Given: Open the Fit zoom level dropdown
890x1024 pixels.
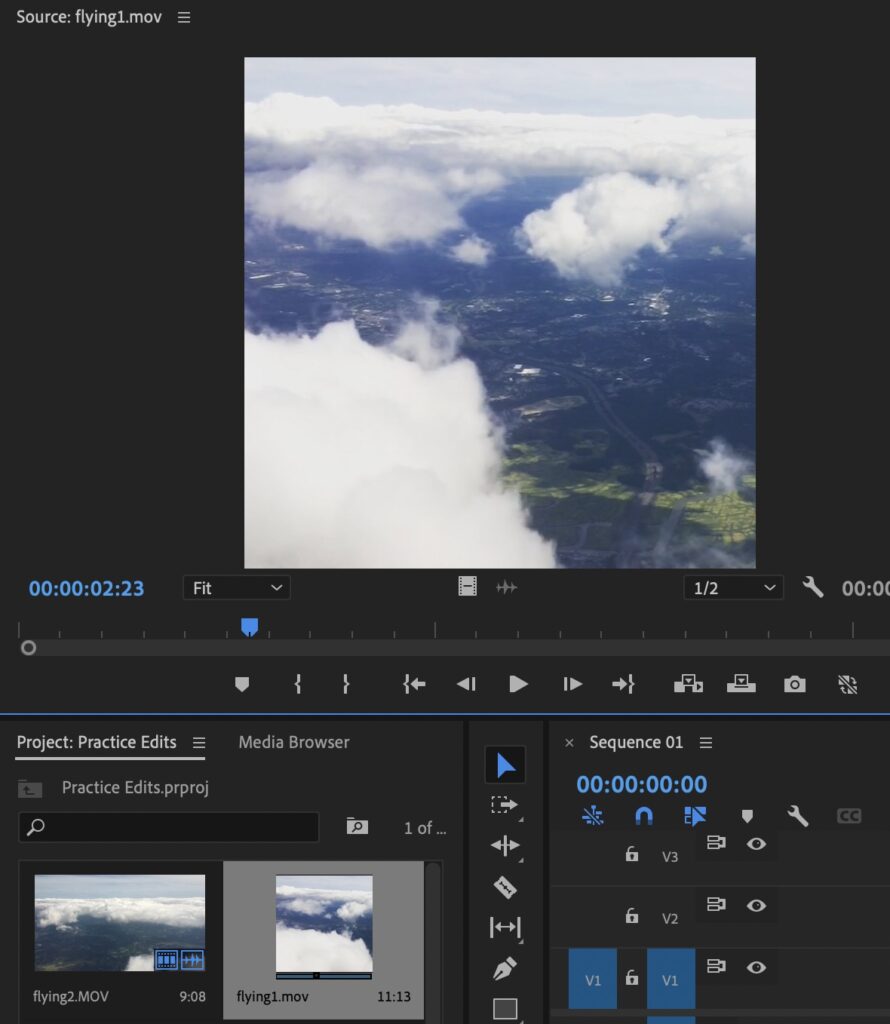Looking at the screenshot, I should point(236,588).
